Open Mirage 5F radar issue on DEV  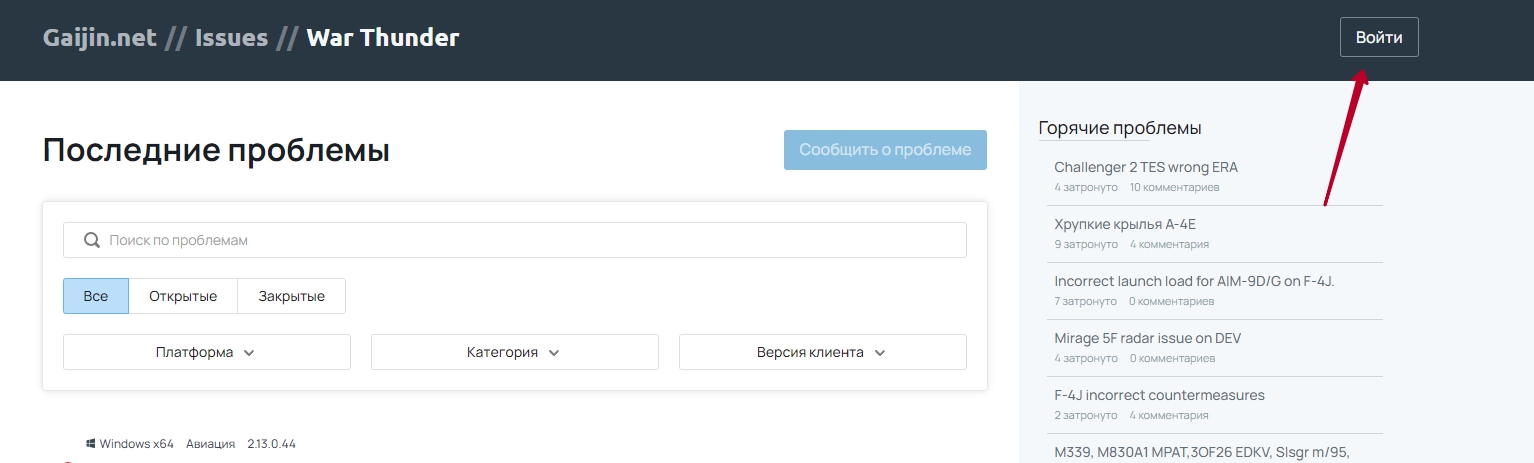(1147, 338)
